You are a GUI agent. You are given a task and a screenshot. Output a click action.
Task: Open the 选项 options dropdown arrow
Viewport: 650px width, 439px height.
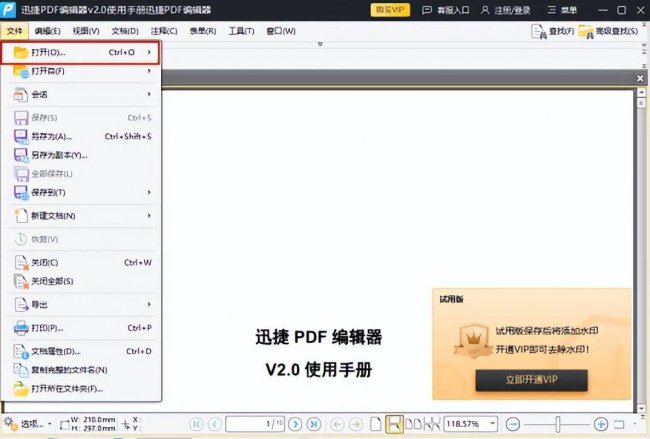click(50, 424)
